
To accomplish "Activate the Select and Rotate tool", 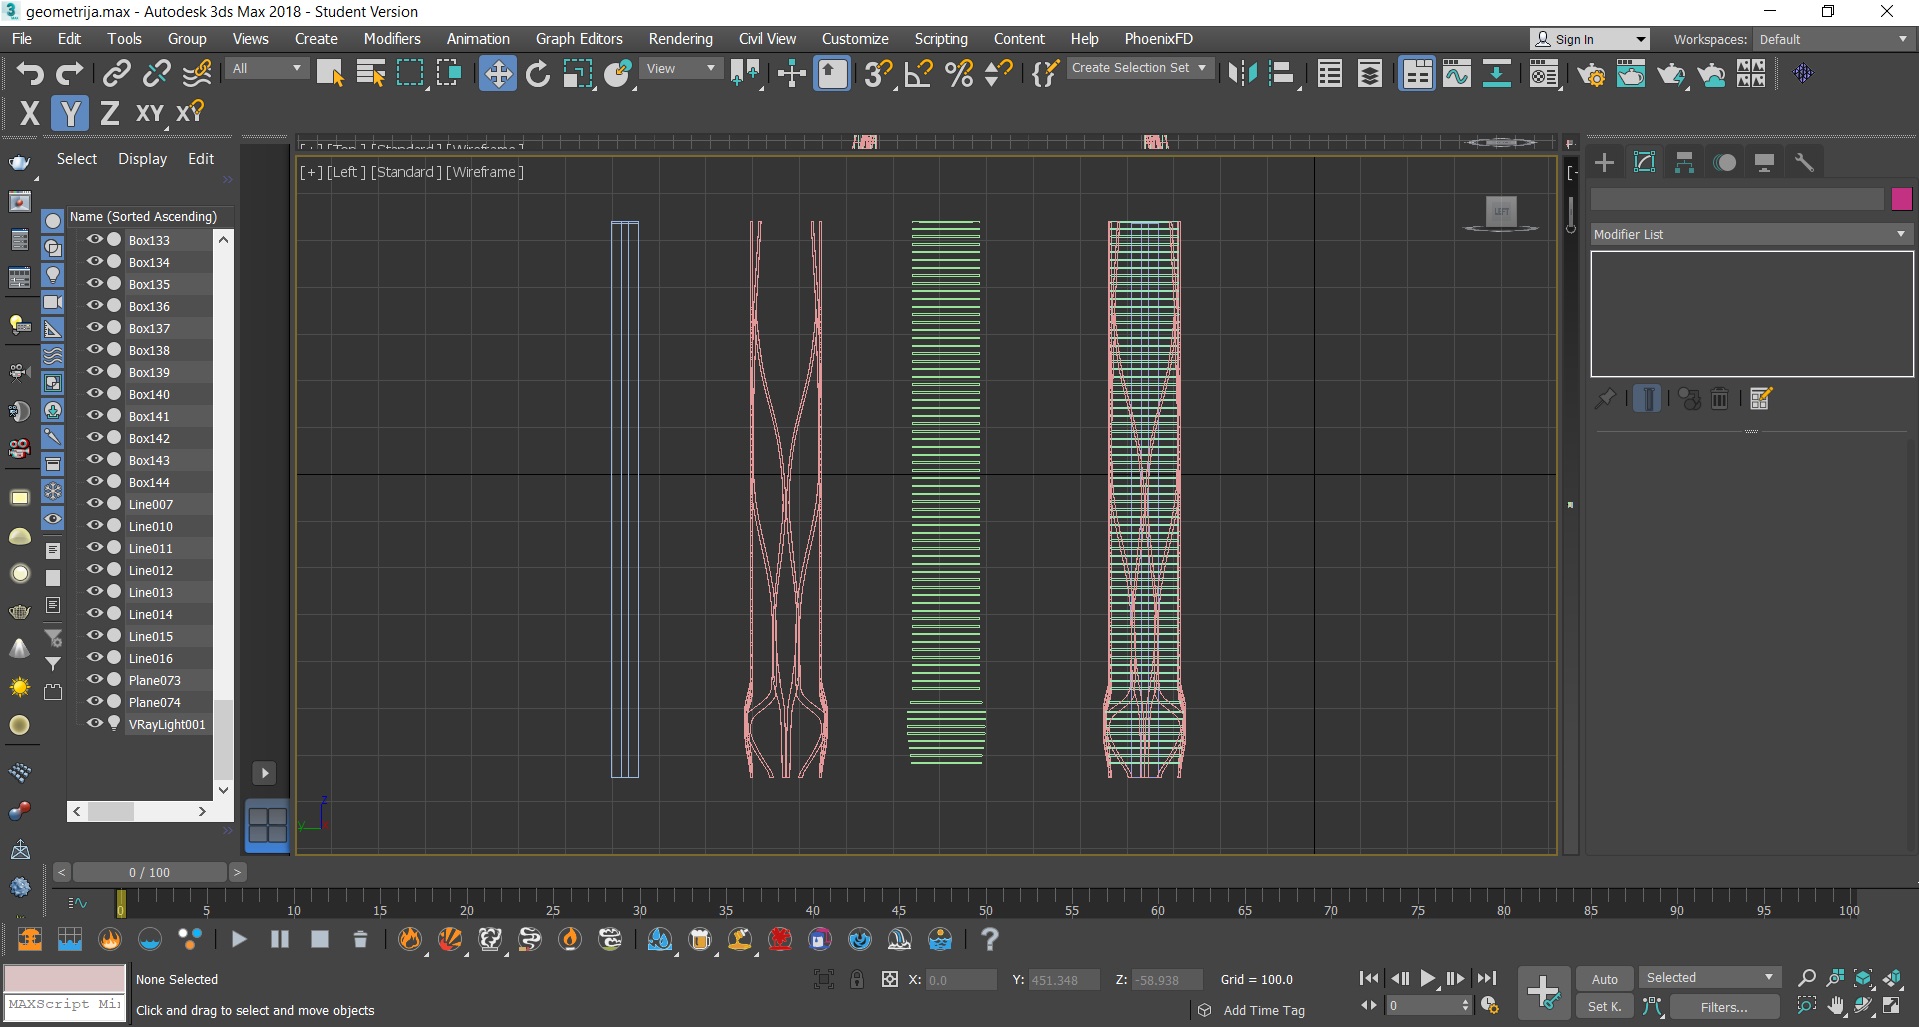I will (x=538, y=74).
